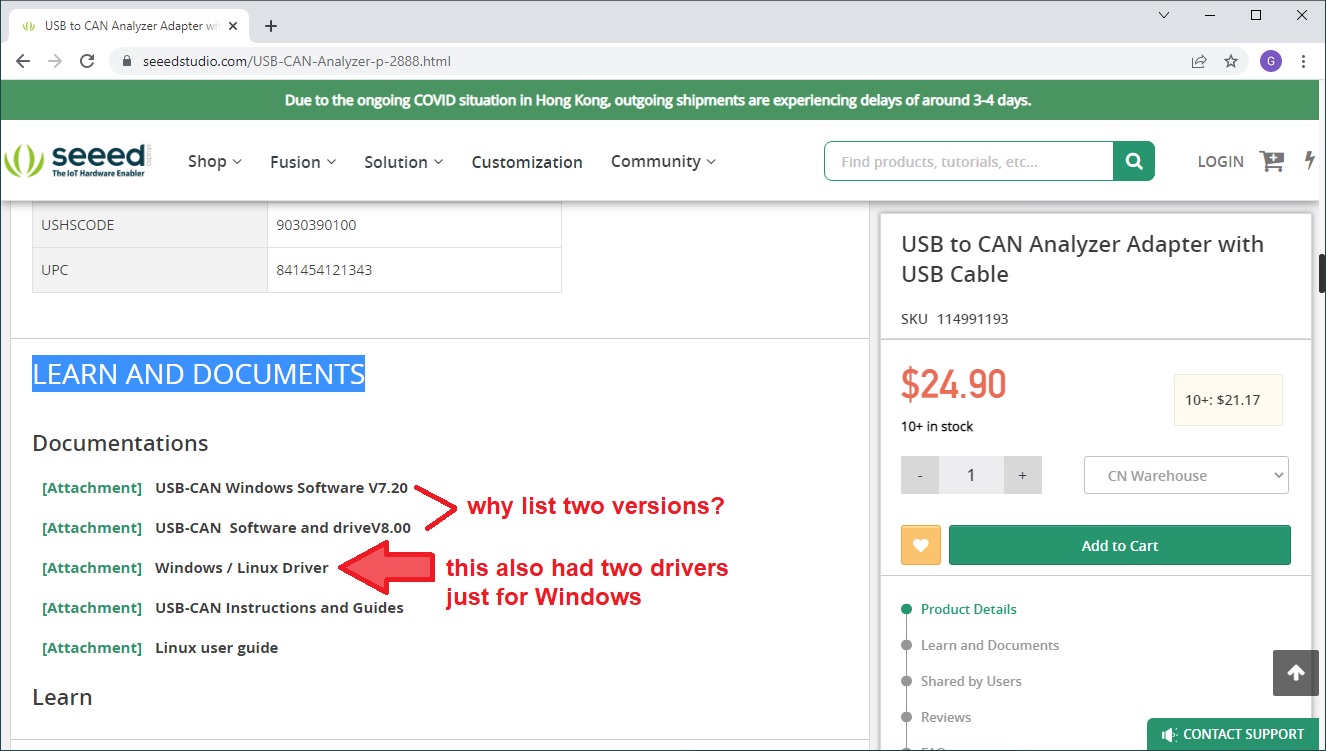The image size is (1326, 751).
Task: Decrease quantity with the minus button
Action: tap(920, 475)
